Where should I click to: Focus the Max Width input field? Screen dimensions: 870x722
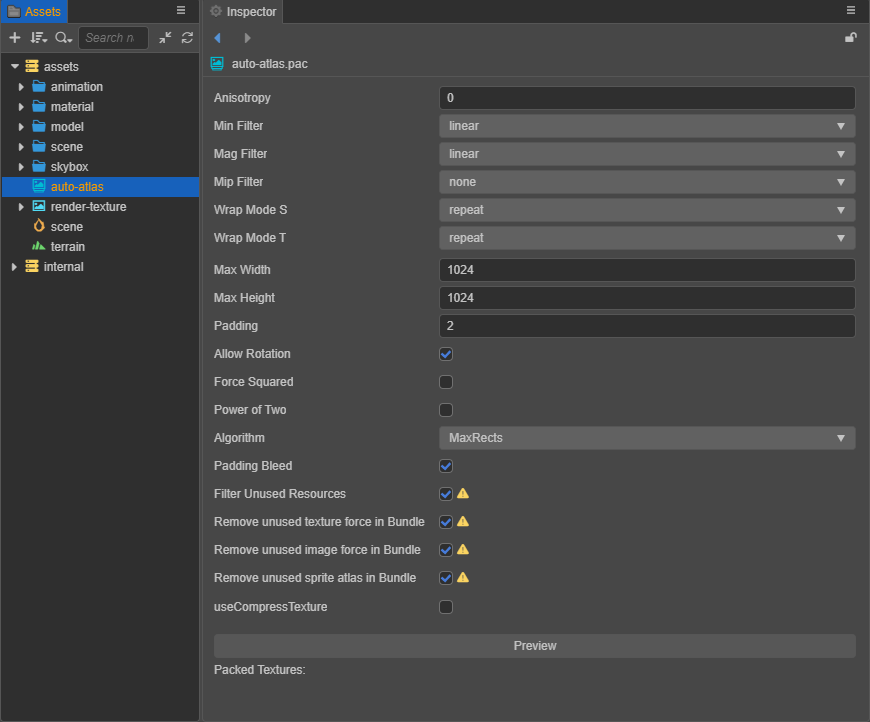pyautogui.click(x=647, y=270)
